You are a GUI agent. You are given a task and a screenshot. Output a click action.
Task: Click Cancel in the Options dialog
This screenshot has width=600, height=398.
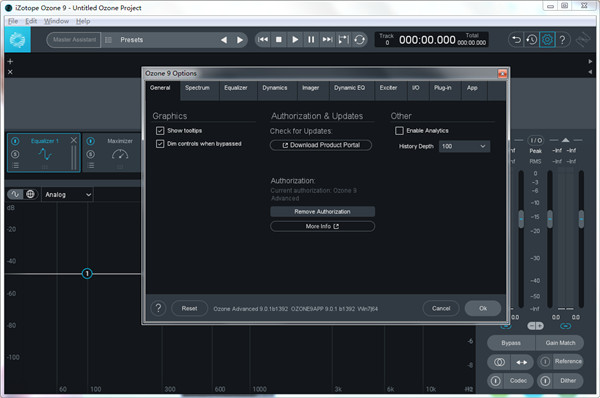click(441, 308)
